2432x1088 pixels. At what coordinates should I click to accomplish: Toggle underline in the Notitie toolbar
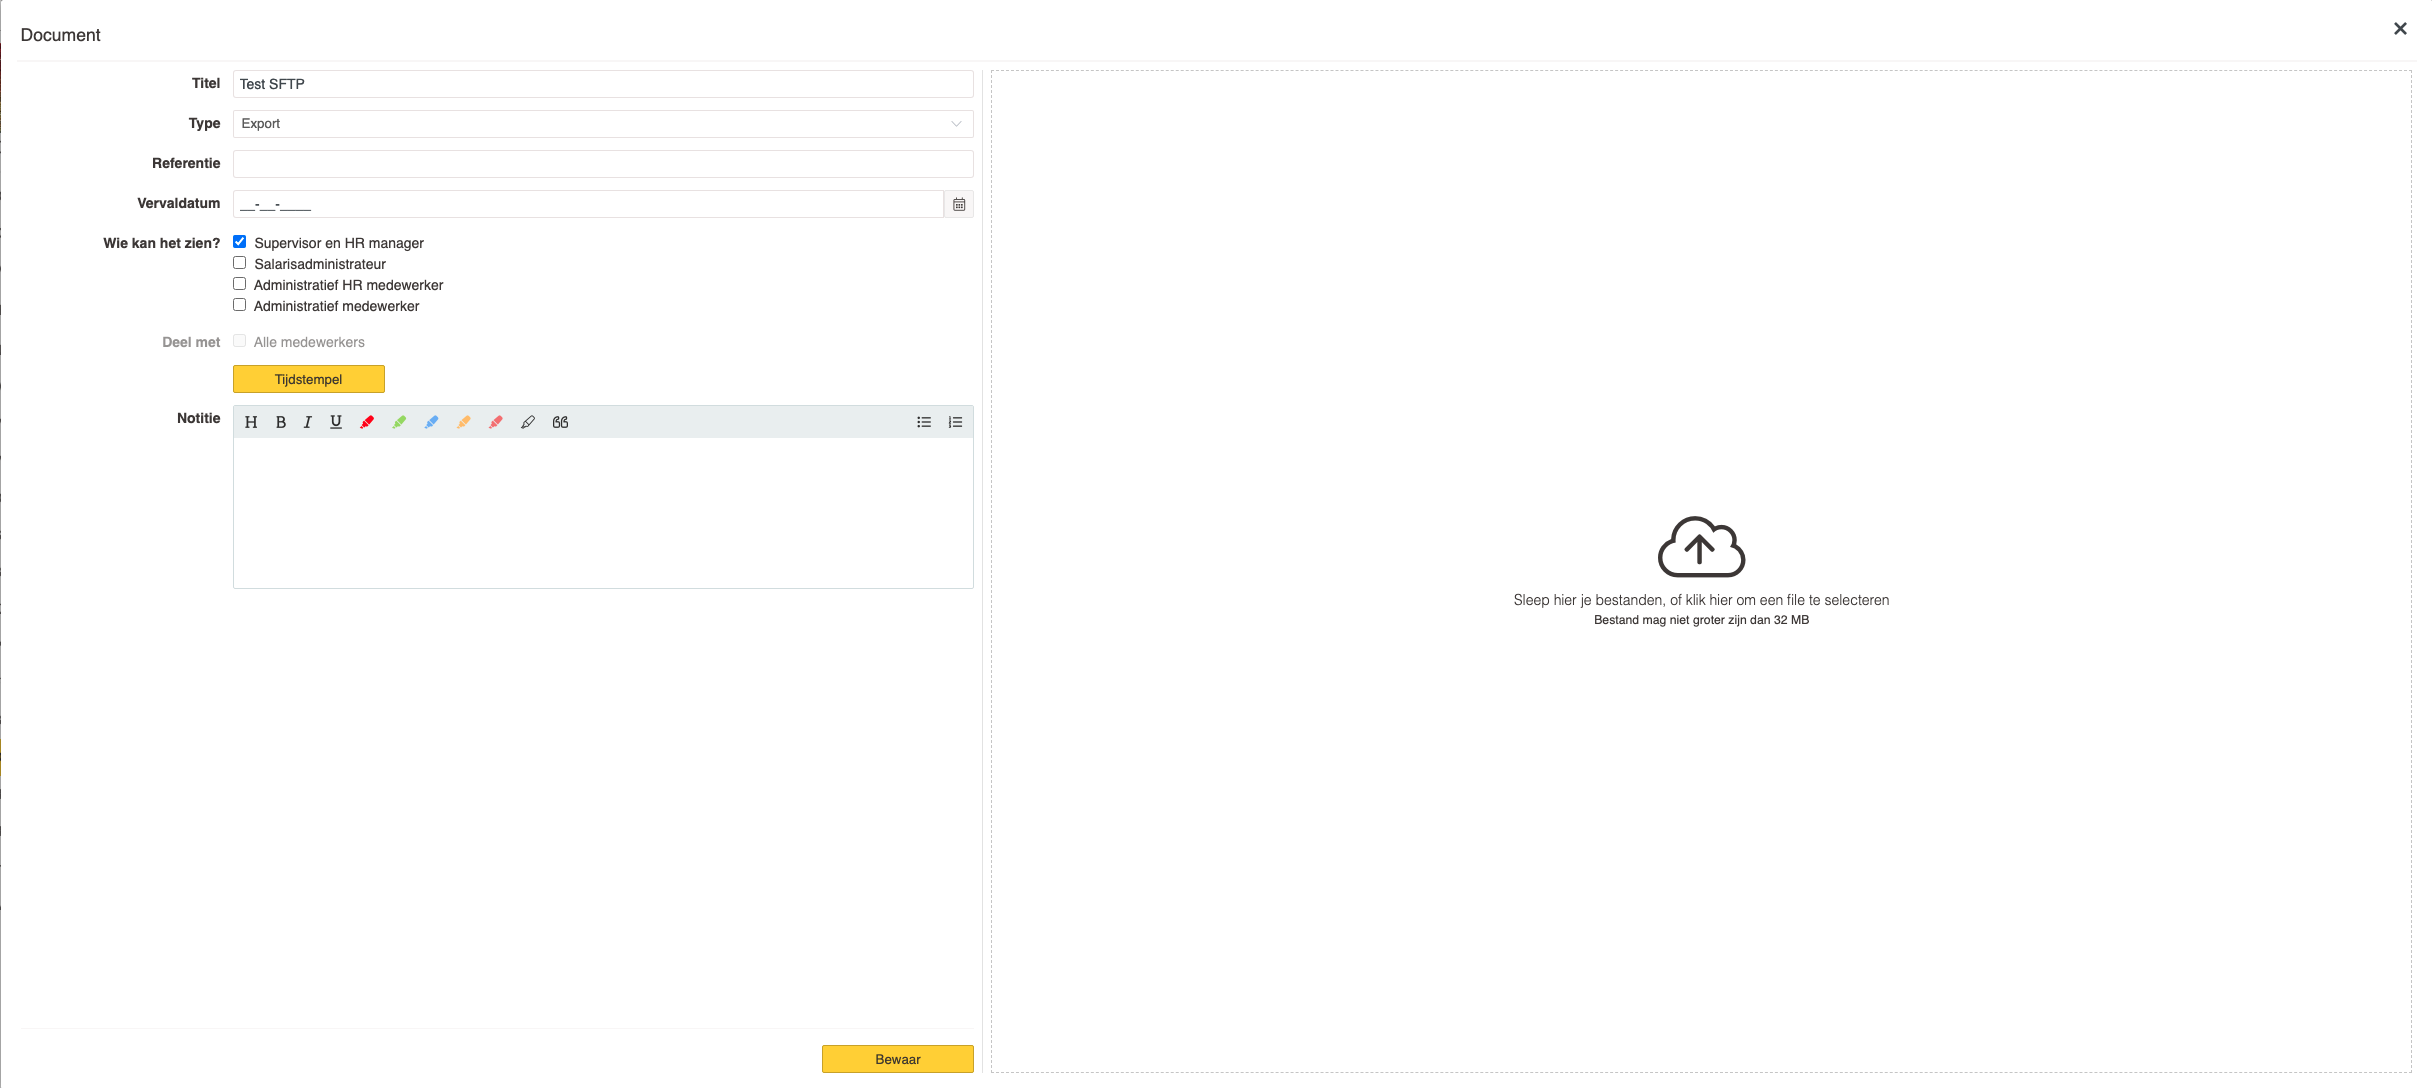point(336,422)
